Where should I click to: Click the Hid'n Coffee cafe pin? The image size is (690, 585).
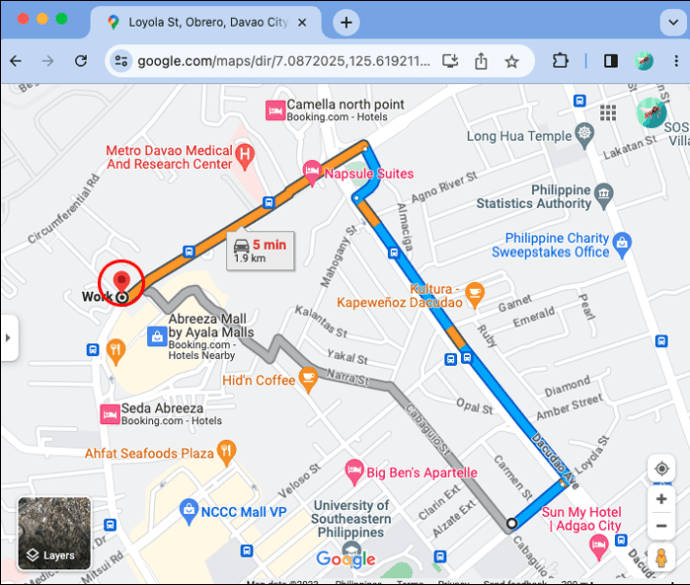[x=308, y=380]
